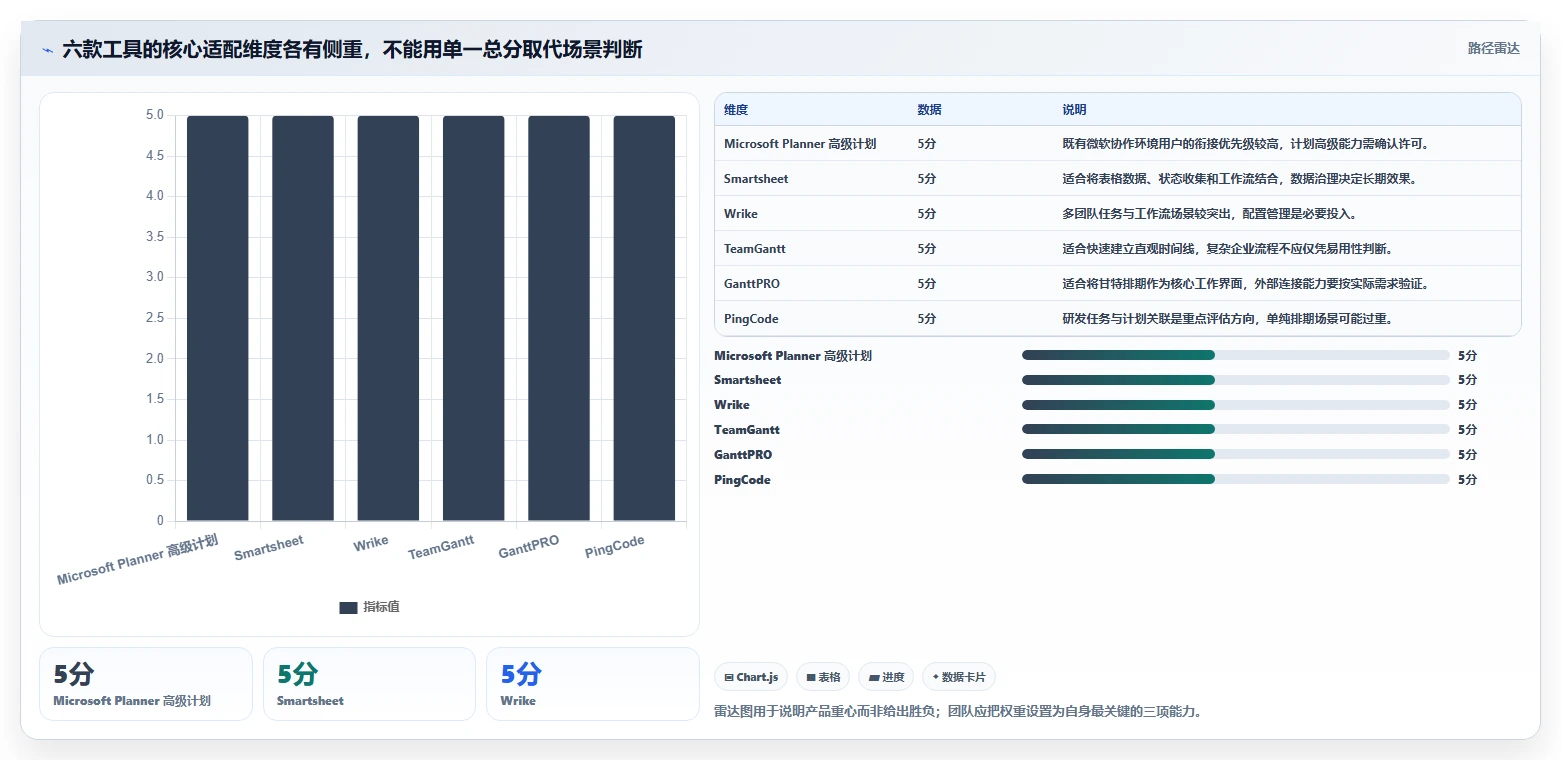Click the PingCode progress bar
1561x760 pixels.
tap(1236, 479)
